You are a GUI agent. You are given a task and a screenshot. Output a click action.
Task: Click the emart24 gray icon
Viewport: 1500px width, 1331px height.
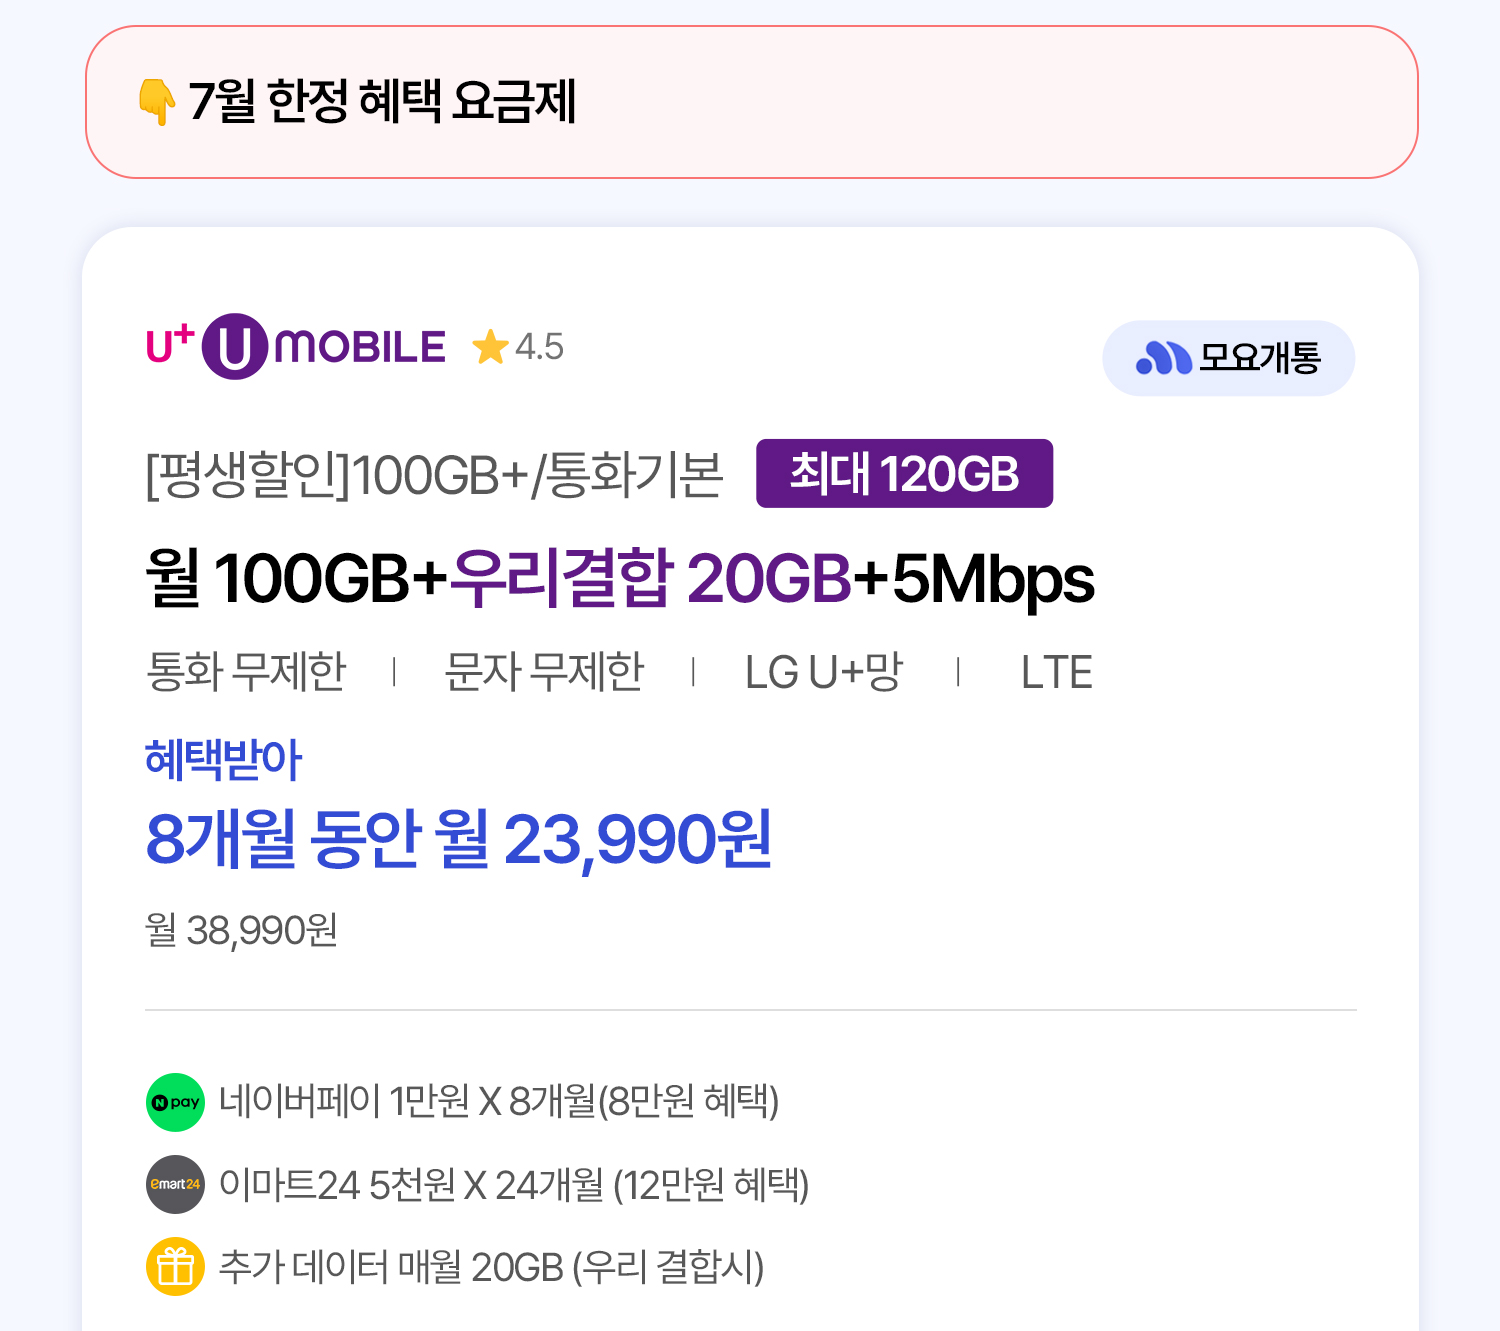[x=176, y=1184]
